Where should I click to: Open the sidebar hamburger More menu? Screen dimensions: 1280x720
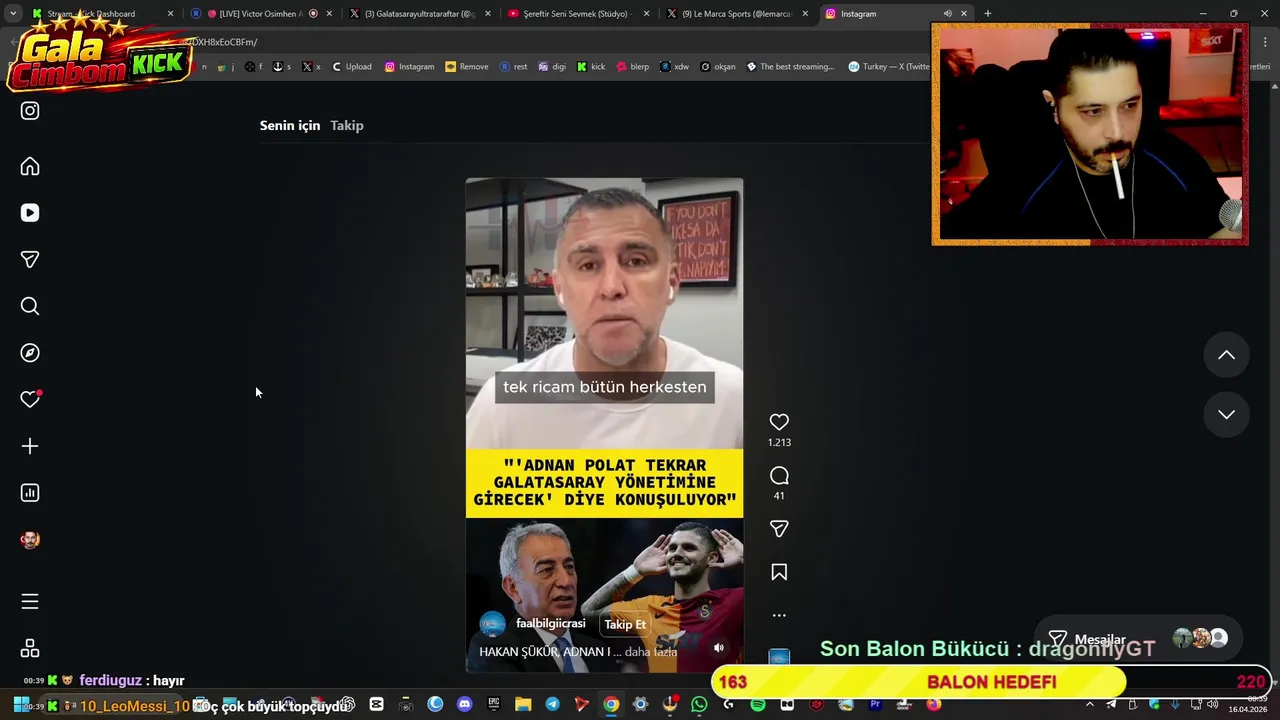(30, 601)
